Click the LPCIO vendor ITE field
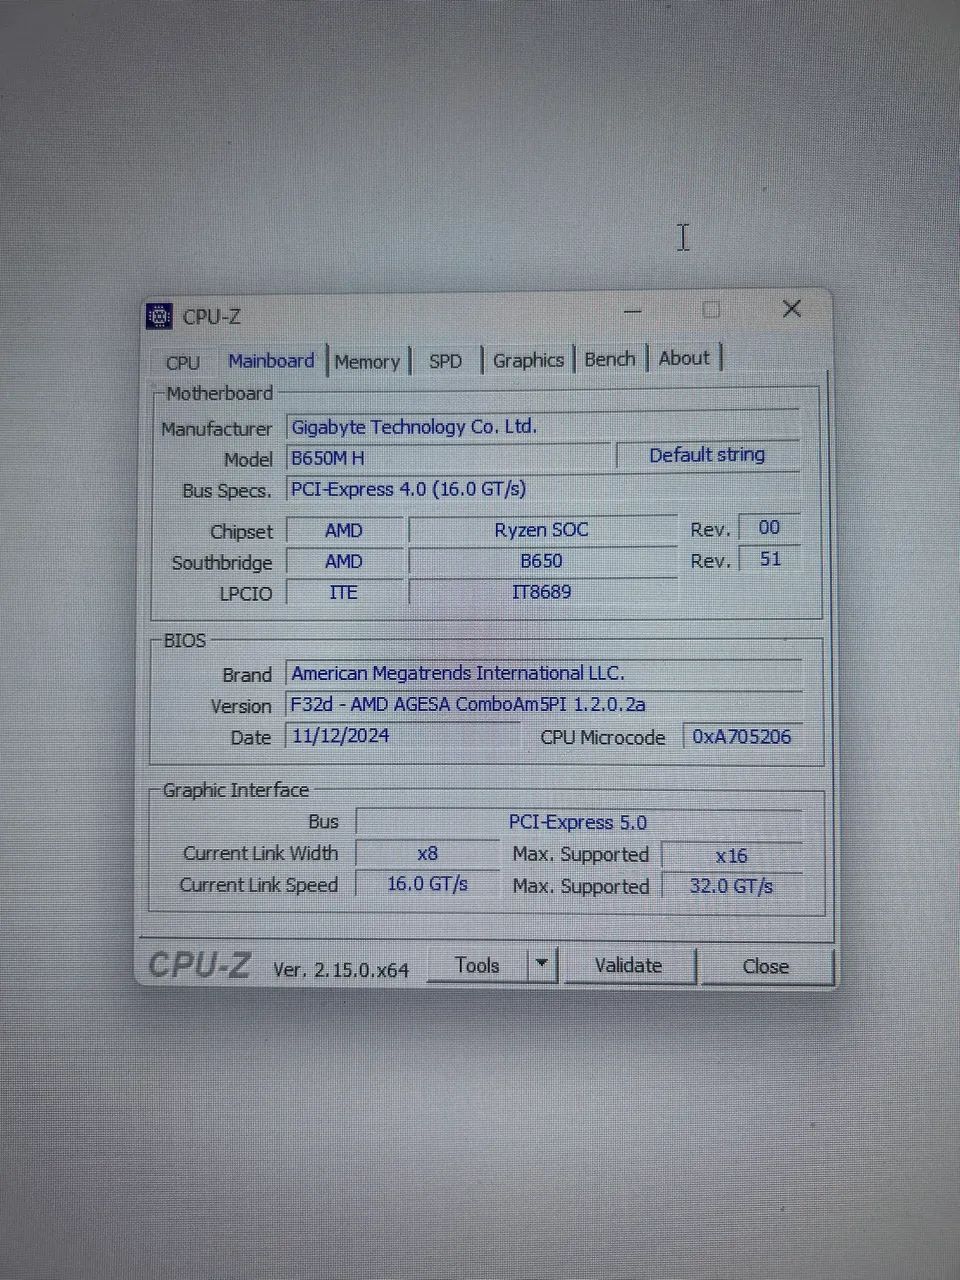 (344, 593)
